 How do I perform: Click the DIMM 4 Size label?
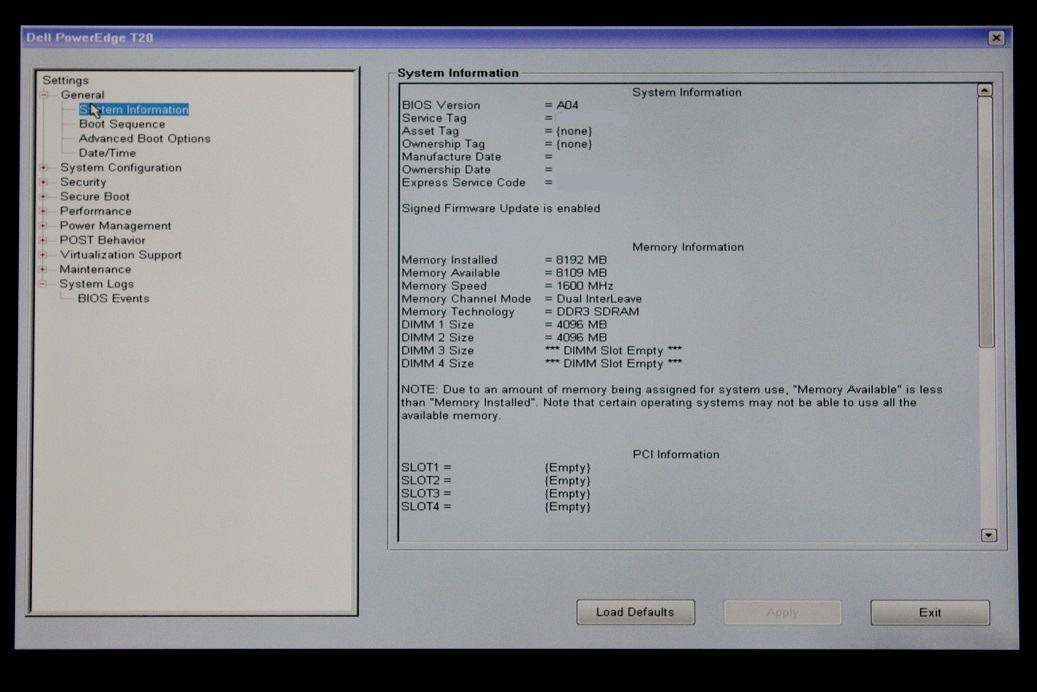point(437,363)
